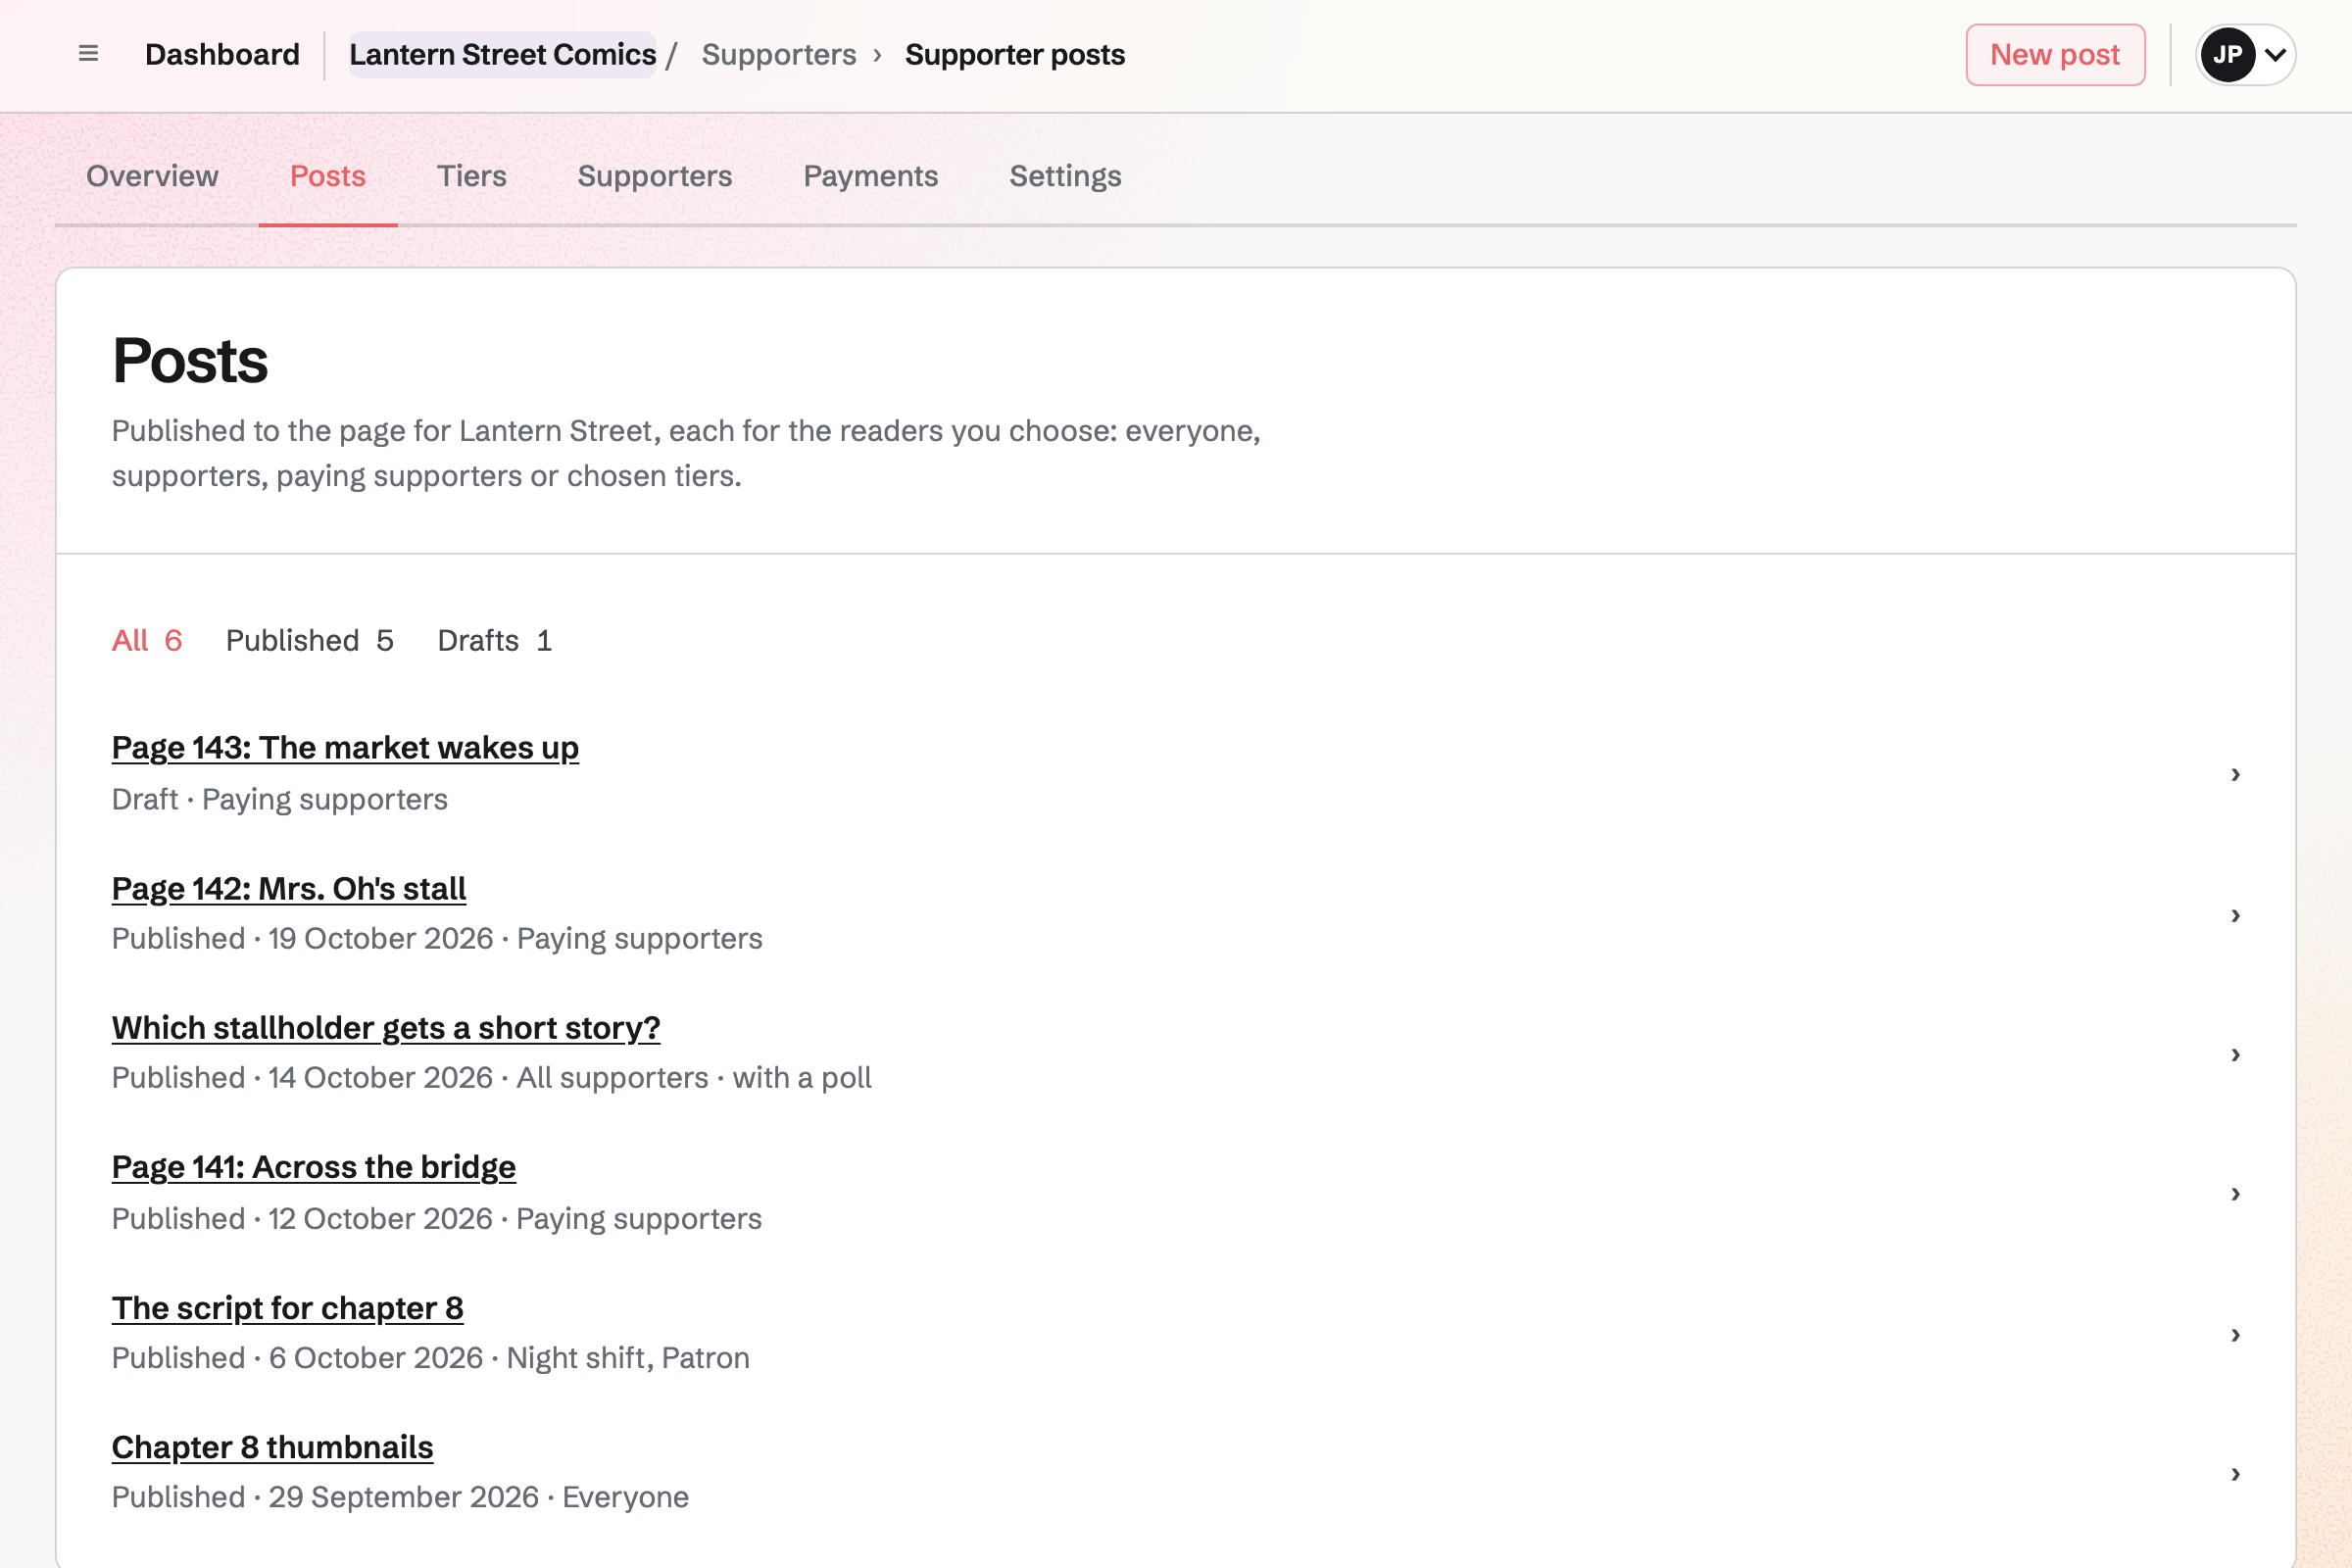Click '29 September 2026 · Everyone' text
2352x1568 pixels.
pos(479,1496)
